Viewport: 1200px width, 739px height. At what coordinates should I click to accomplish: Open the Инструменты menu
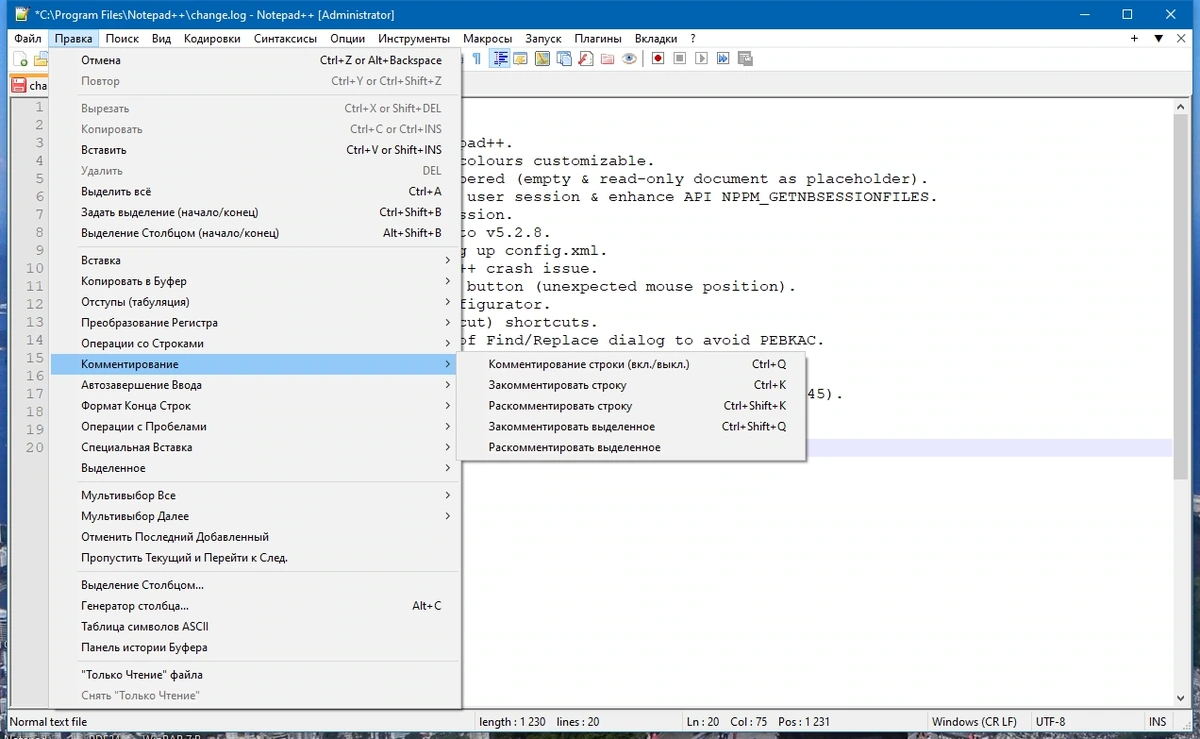414,39
